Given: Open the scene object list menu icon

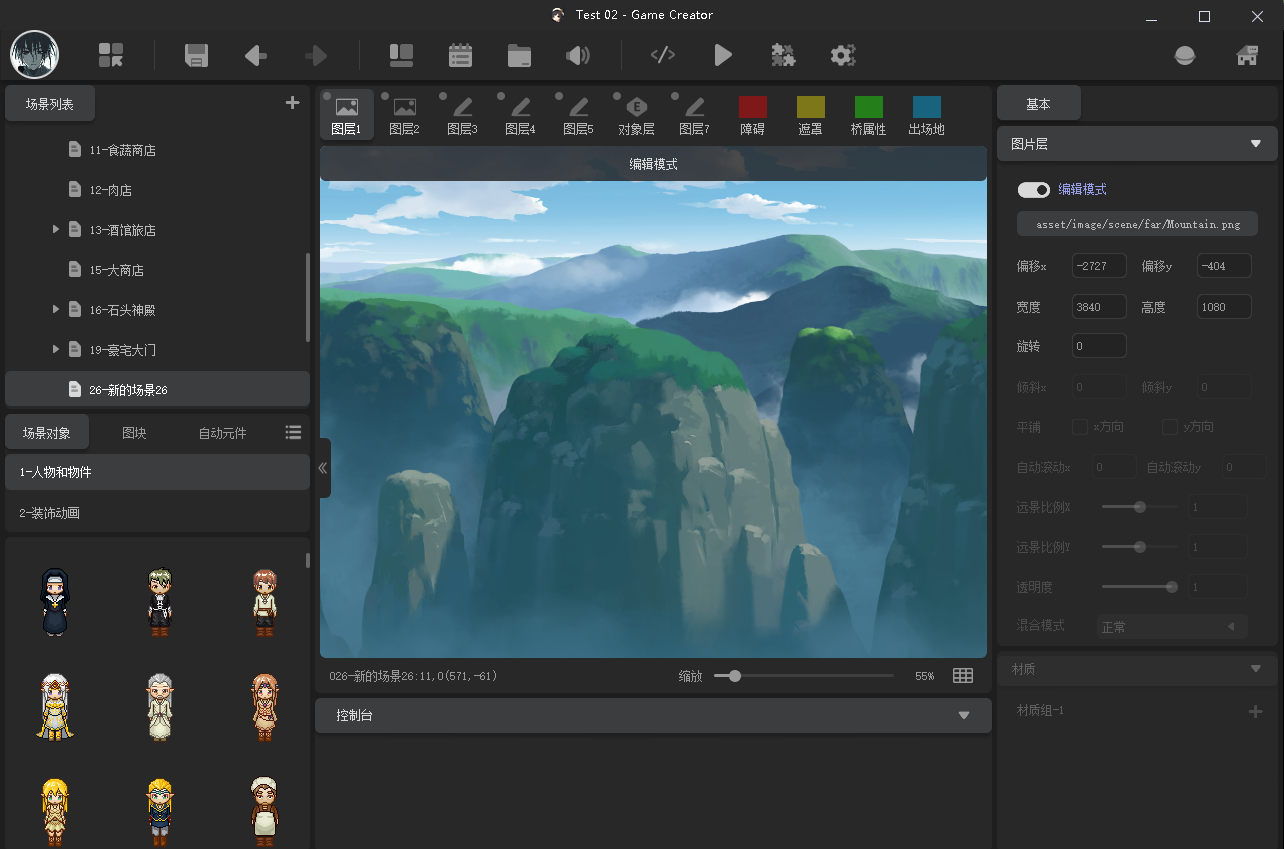Looking at the screenshot, I should (x=293, y=432).
